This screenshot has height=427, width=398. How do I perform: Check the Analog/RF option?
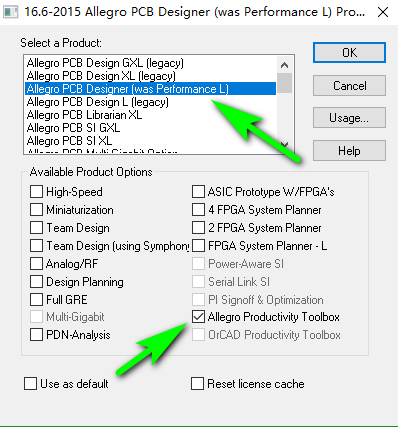tap(36, 264)
